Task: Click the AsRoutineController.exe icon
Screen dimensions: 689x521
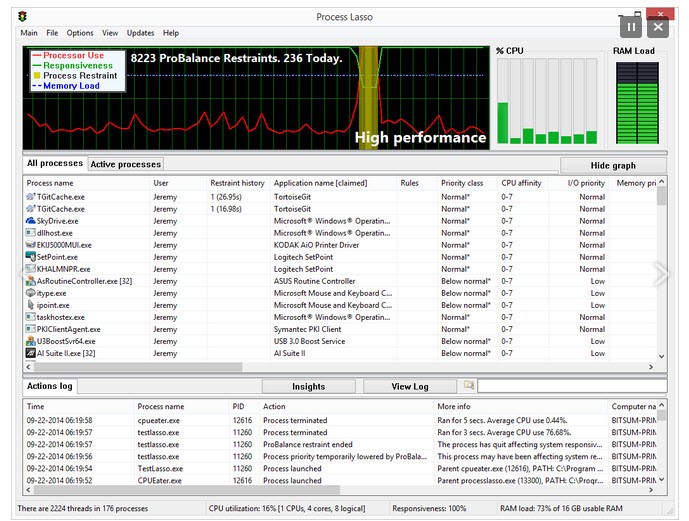Action: pyautogui.click(x=30, y=281)
